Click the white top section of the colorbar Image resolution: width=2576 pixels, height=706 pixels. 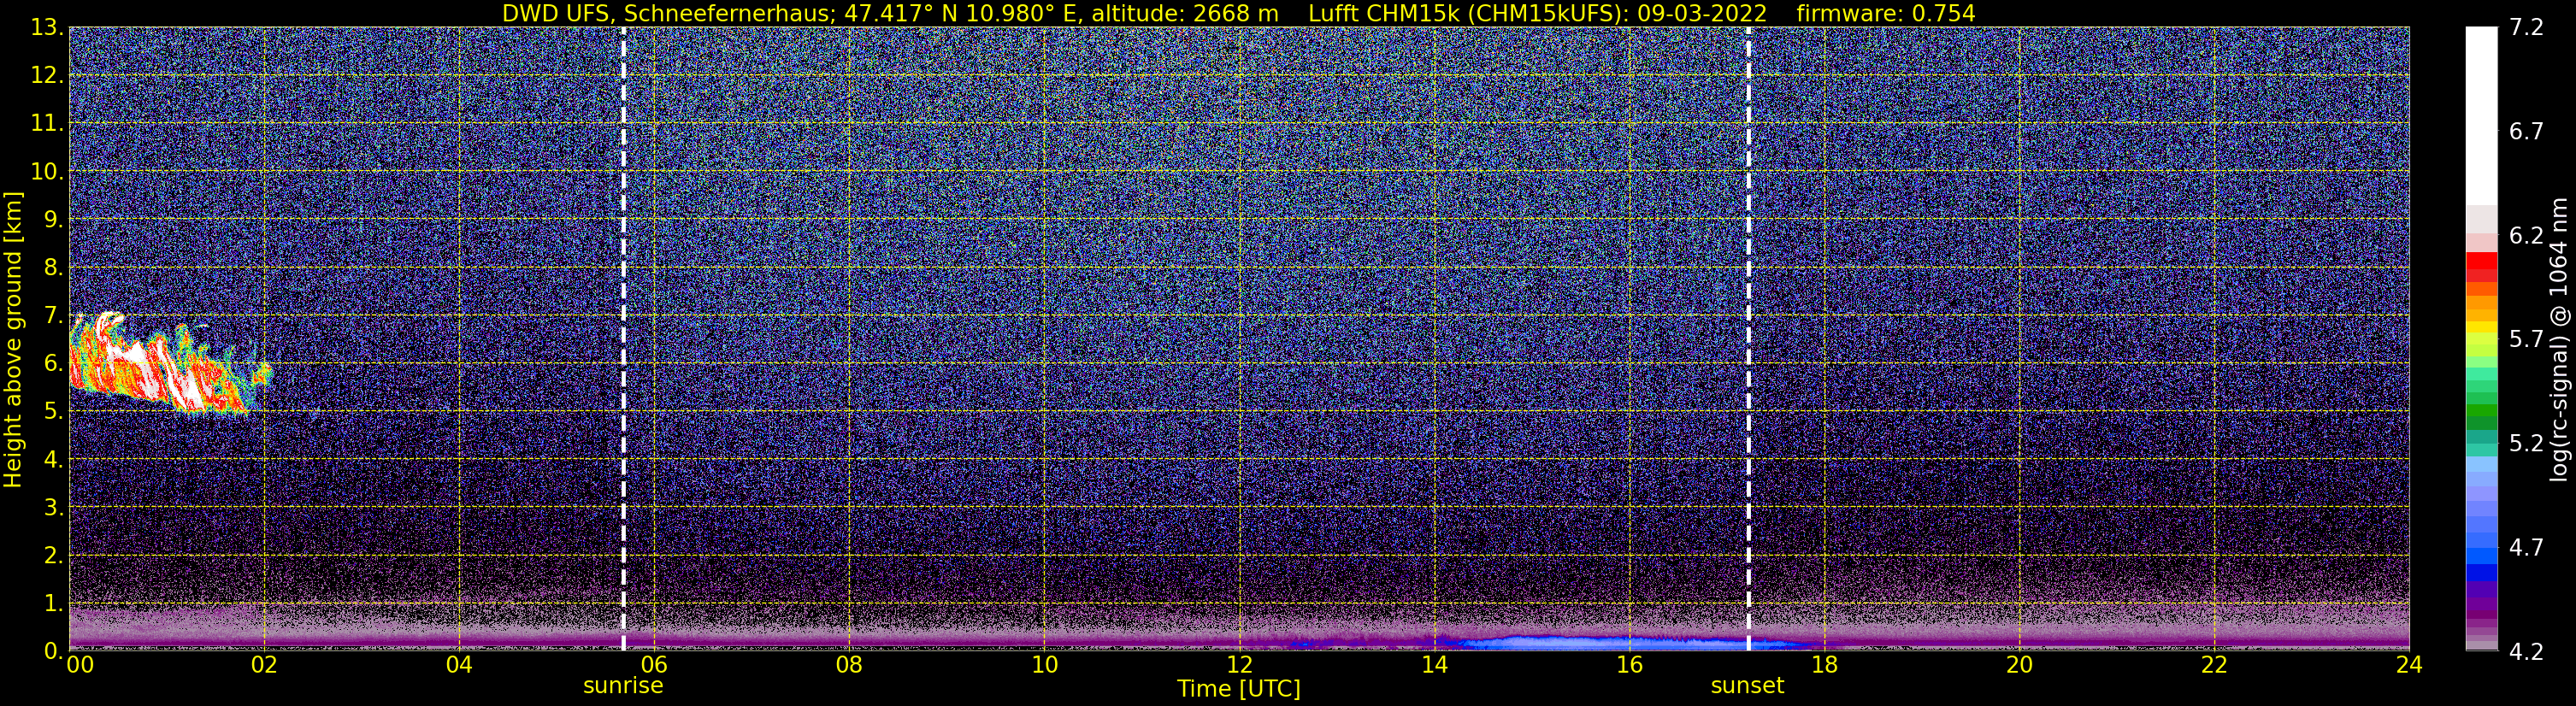pos(2481,115)
